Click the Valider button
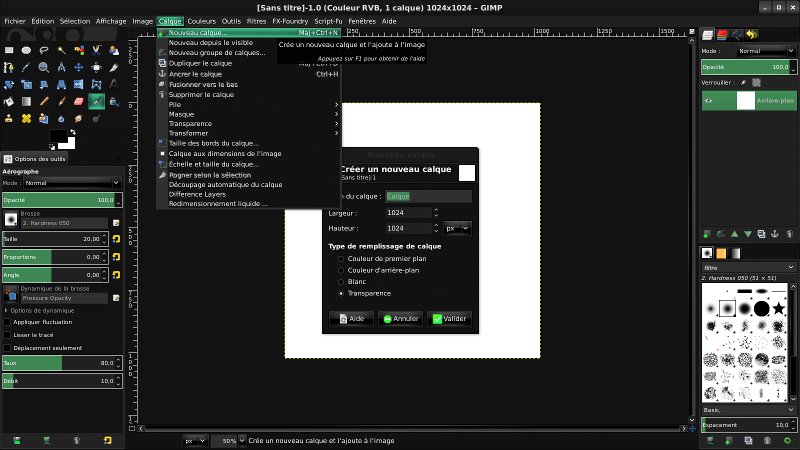Screen dimensions: 800x450 coord(449,318)
